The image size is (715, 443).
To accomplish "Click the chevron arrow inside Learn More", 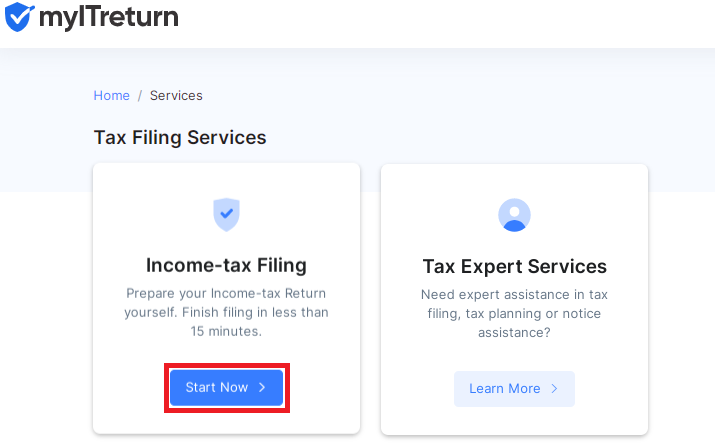I will [x=554, y=388].
